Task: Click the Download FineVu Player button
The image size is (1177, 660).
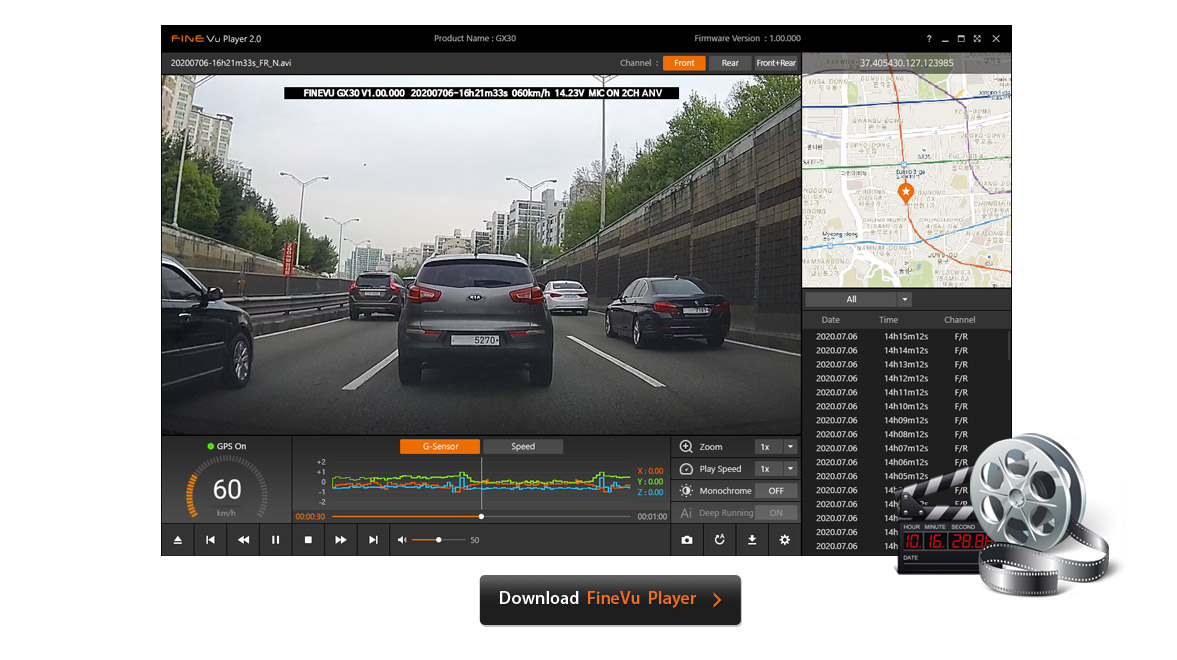Action: click(x=610, y=599)
